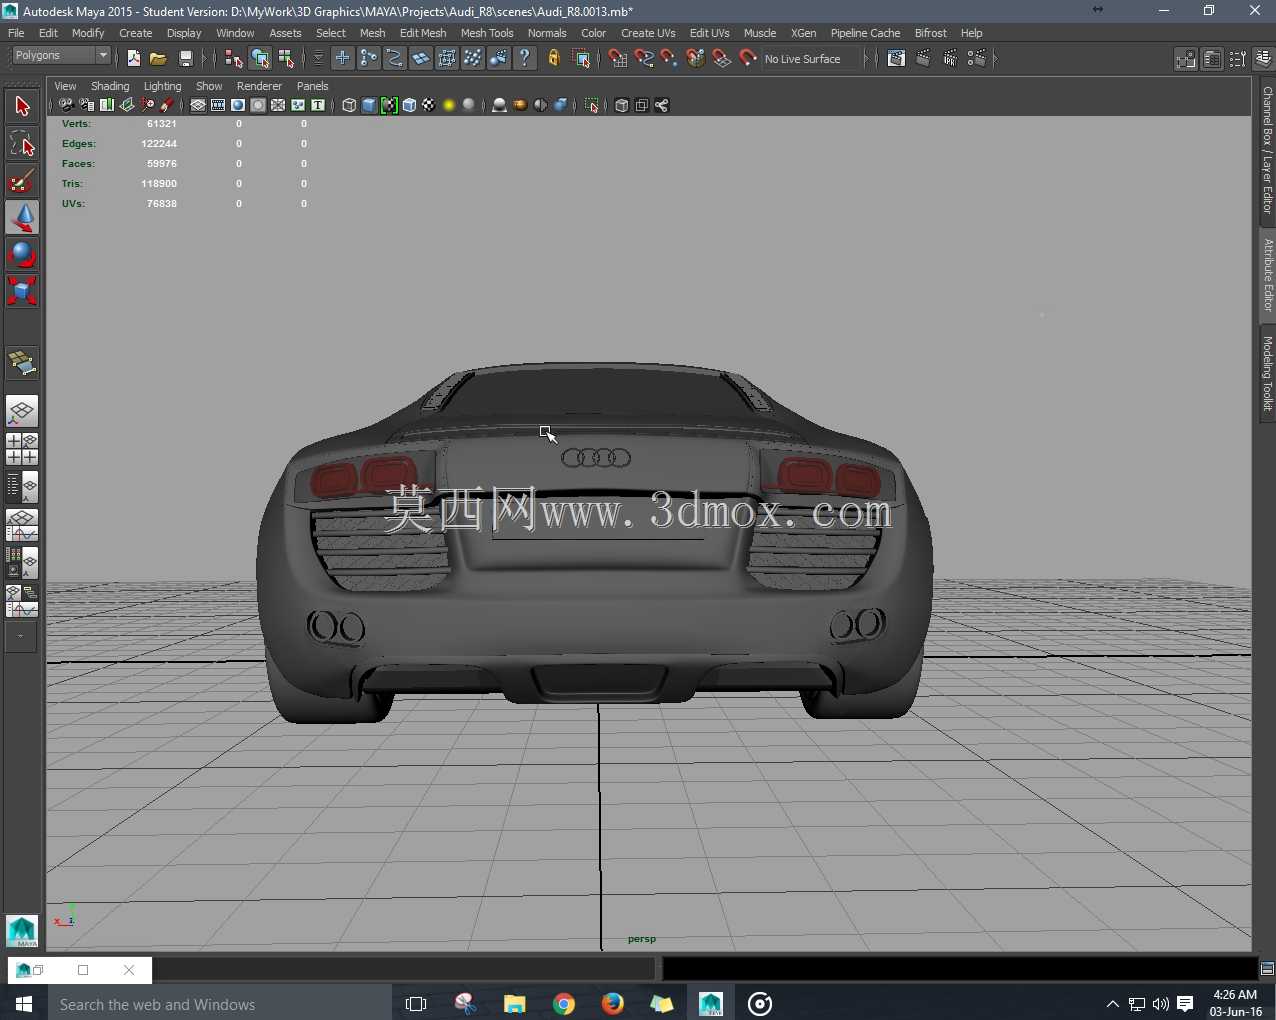Open the Lighting viewport menu

click(162, 86)
